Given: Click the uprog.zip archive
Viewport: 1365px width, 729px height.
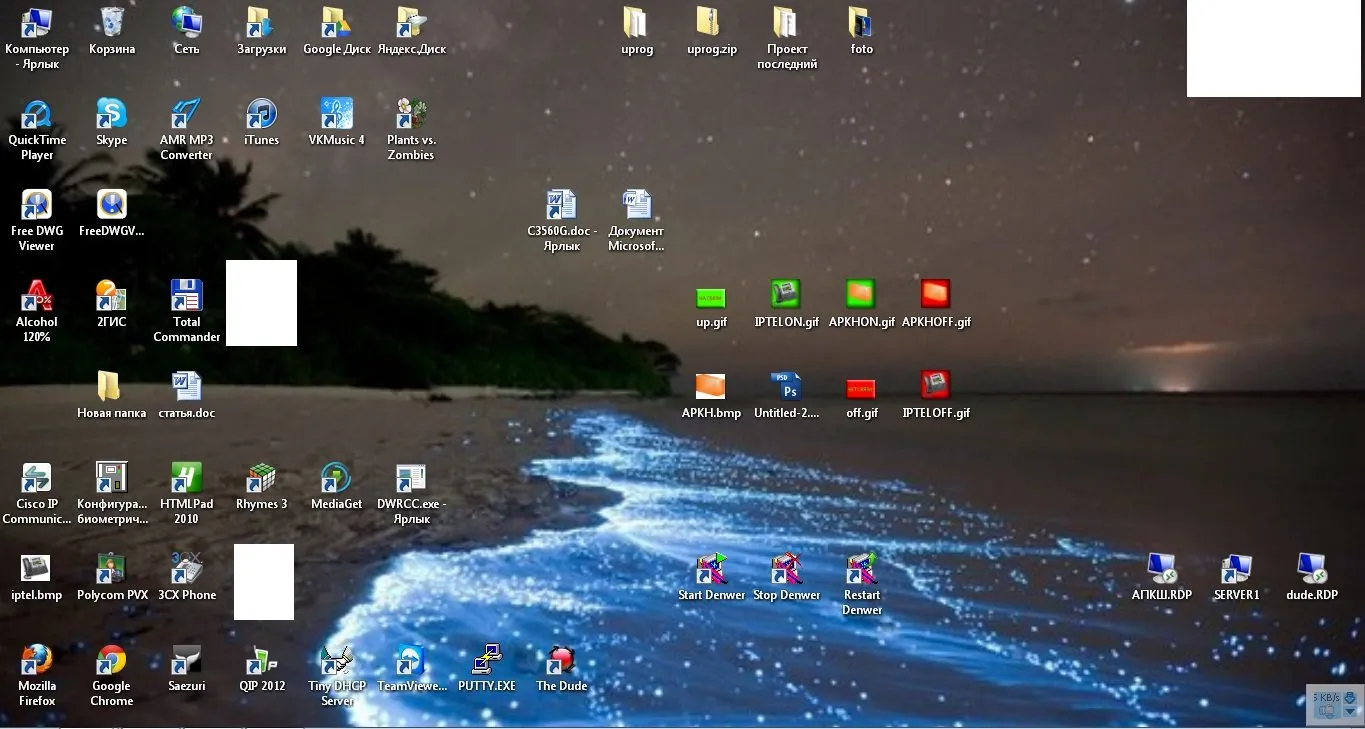Looking at the screenshot, I should (x=712, y=31).
